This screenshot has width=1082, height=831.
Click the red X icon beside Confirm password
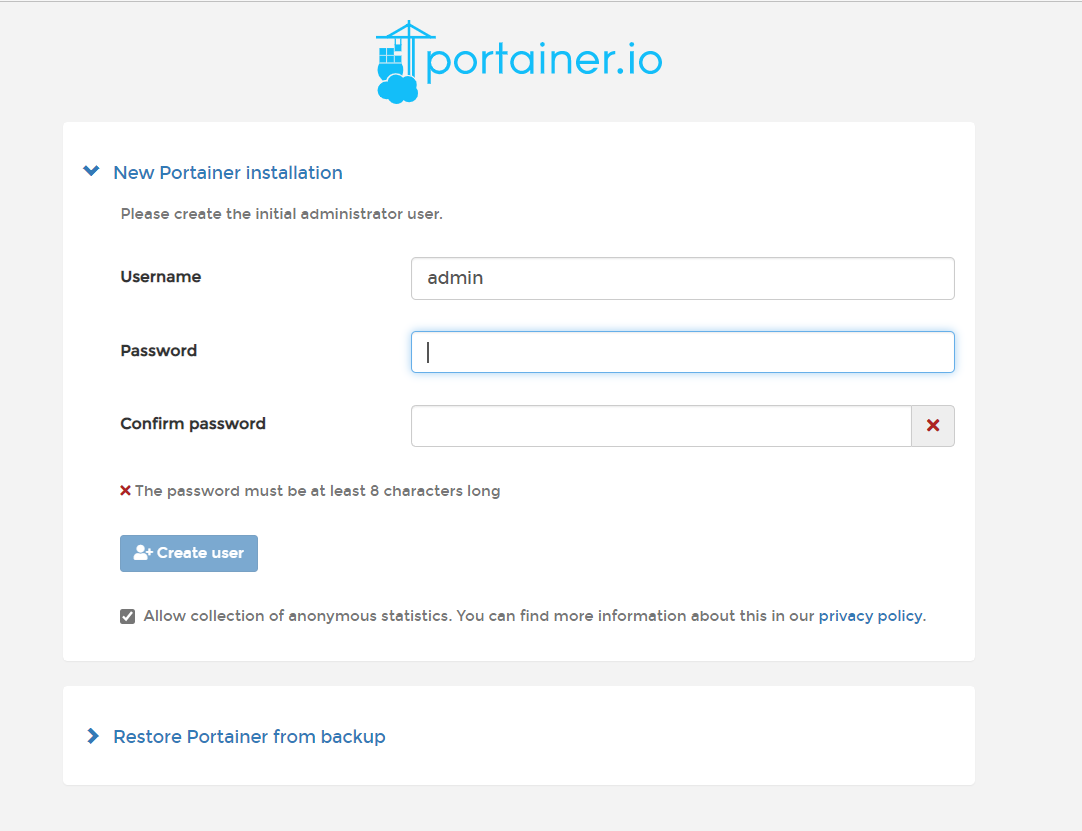933,426
